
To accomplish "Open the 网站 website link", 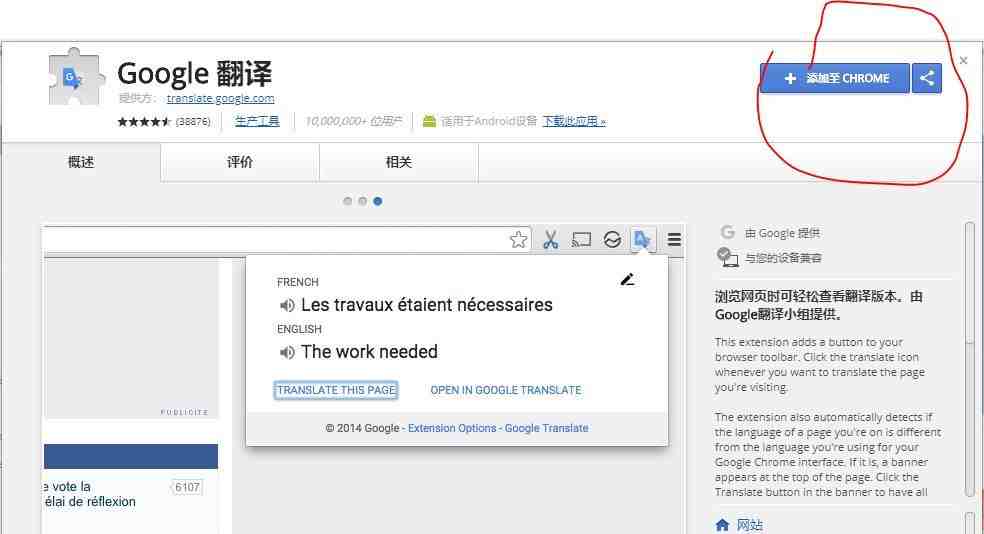I will (750, 525).
